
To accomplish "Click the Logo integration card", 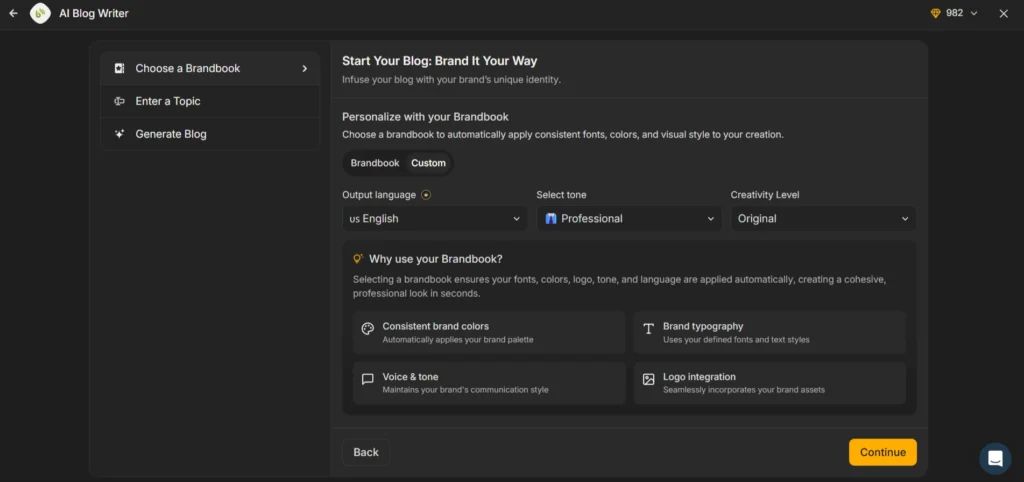I will pyautogui.click(x=770, y=383).
